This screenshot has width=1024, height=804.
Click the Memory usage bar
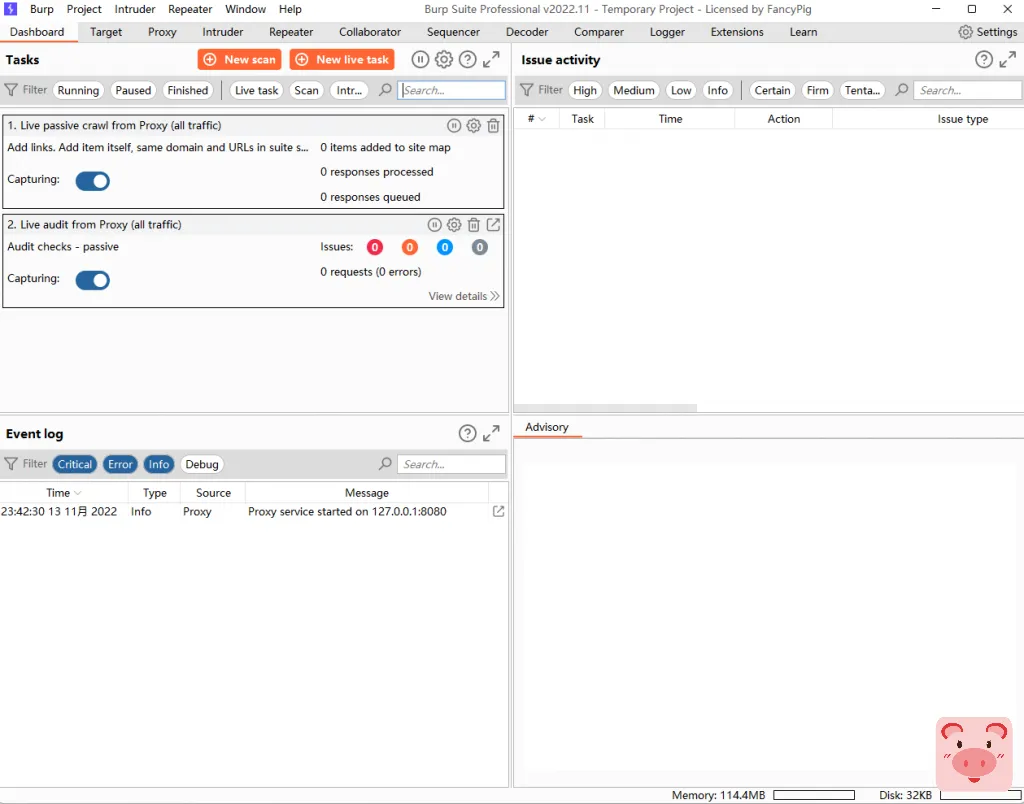814,795
